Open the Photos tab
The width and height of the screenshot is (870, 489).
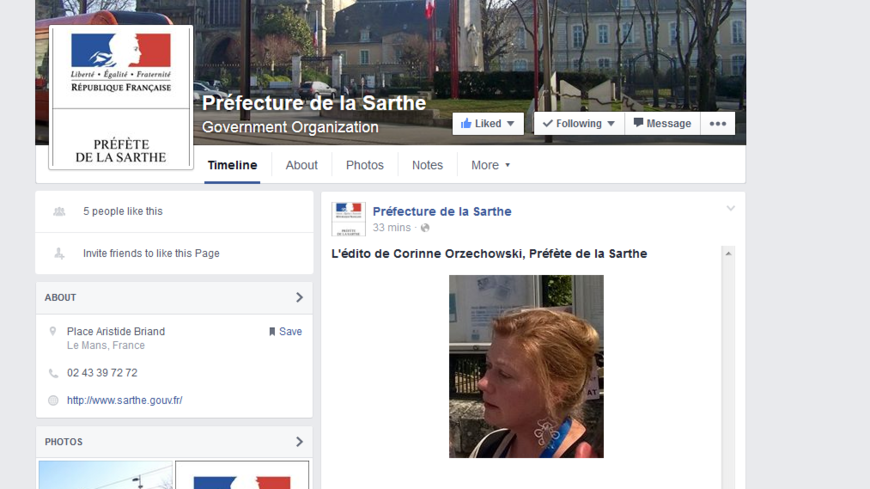[365, 165]
